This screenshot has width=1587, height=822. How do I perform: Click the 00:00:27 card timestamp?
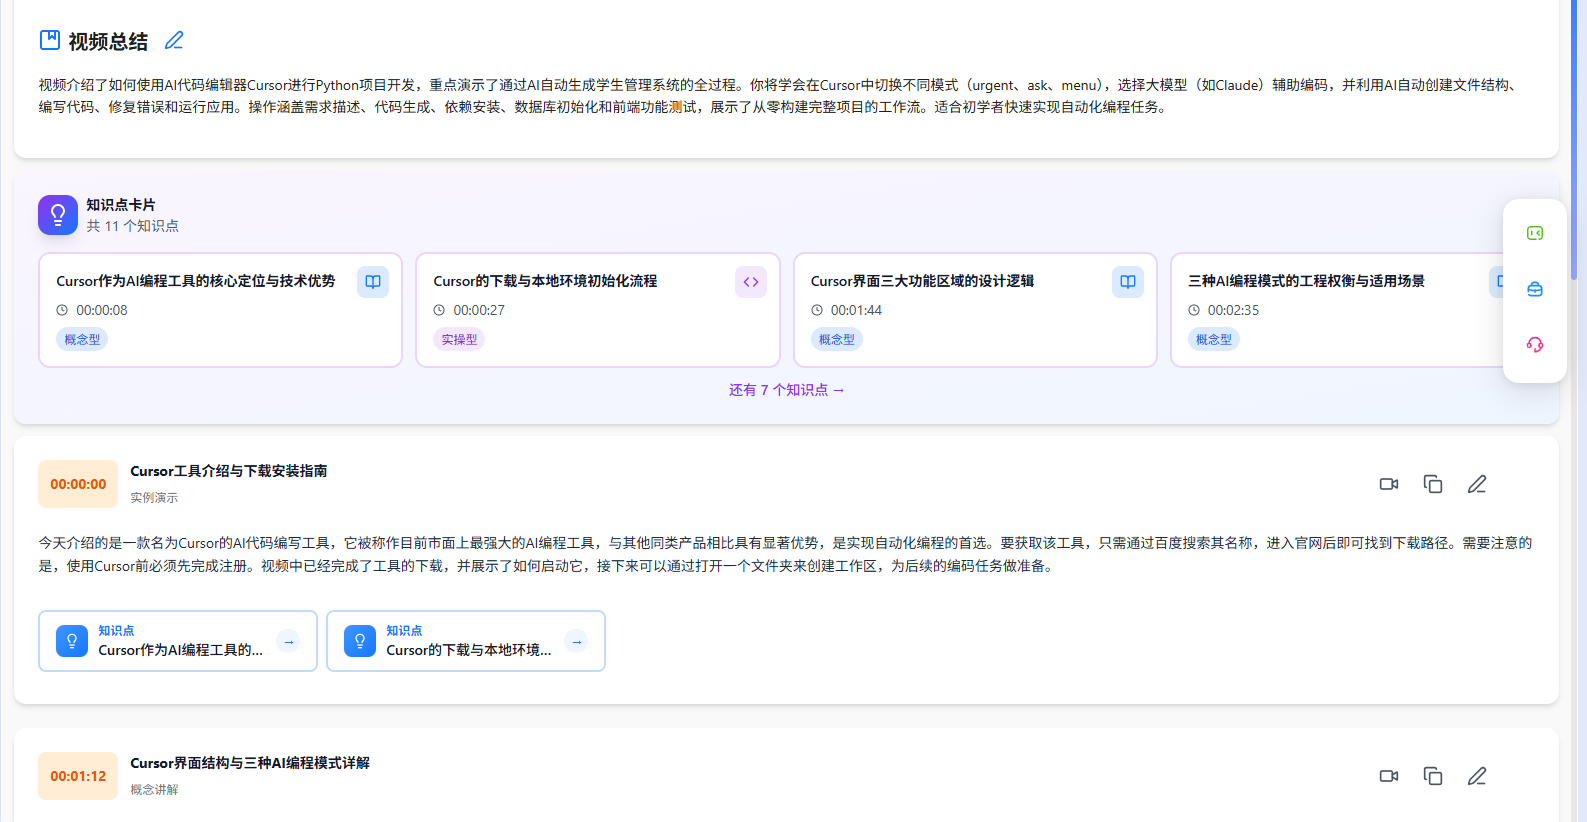point(479,310)
